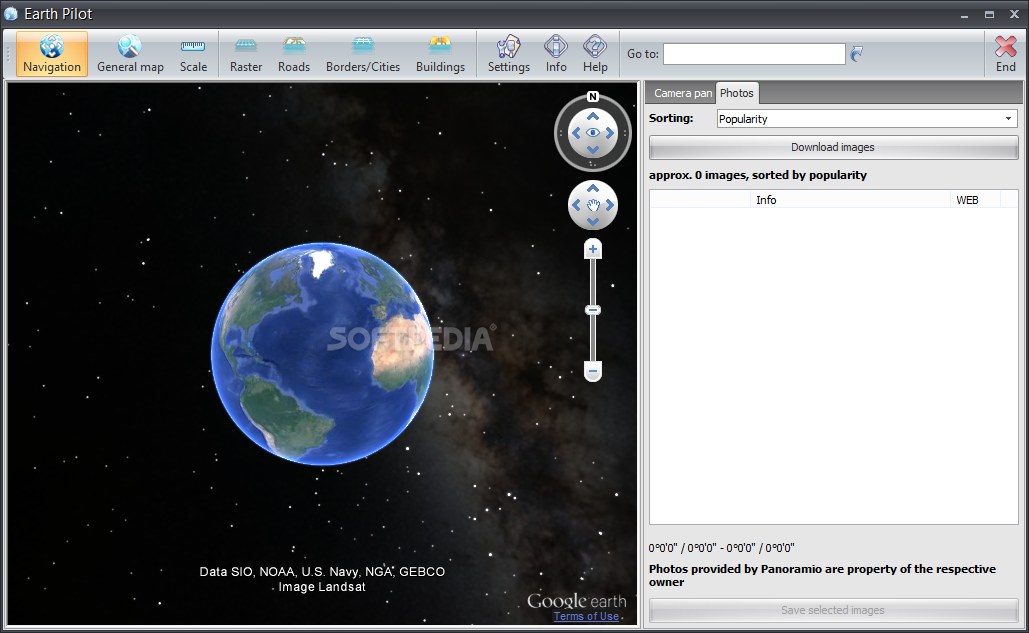Open the General map view

(130, 54)
